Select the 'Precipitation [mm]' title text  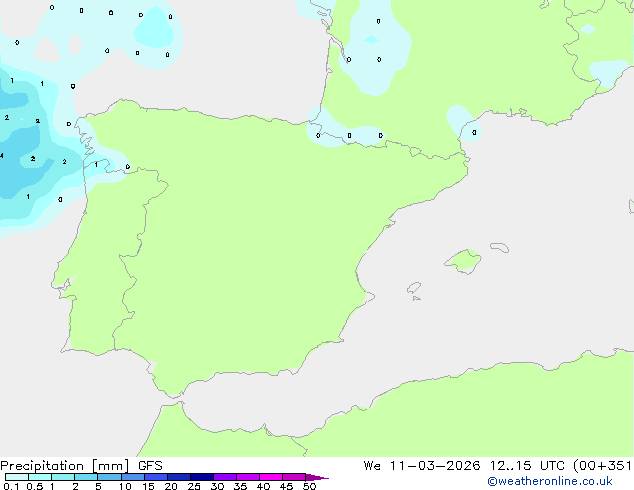tap(65, 466)
